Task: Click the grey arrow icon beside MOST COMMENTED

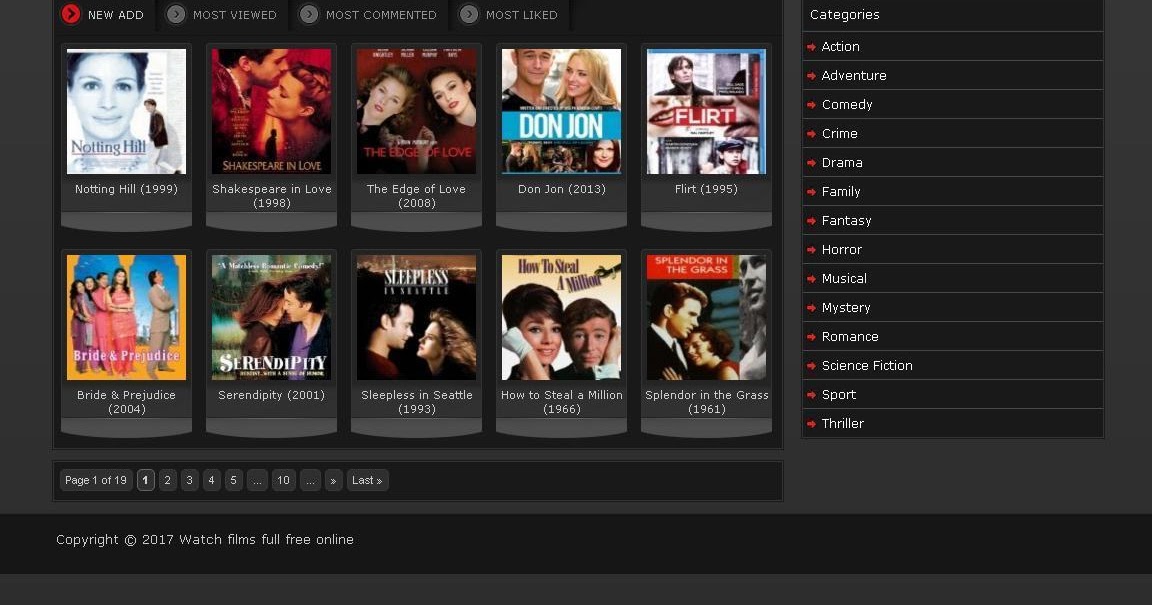Action: point(309,14)
